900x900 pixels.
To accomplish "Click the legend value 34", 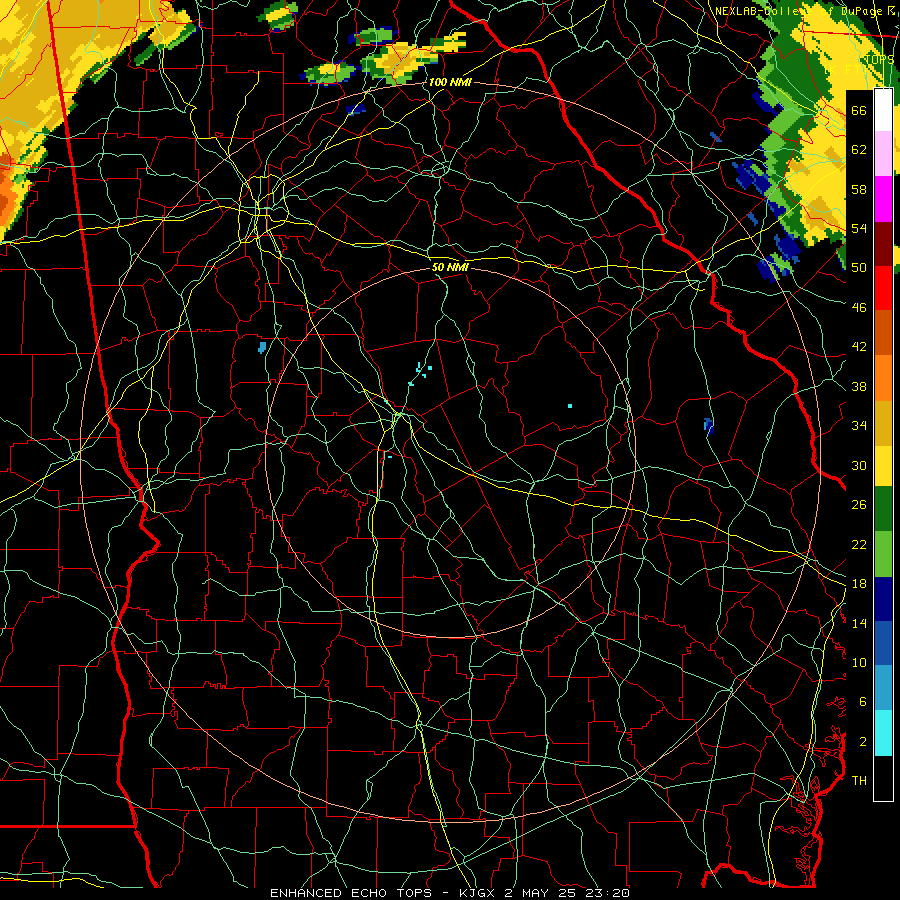I will click(x=859, y=425).
